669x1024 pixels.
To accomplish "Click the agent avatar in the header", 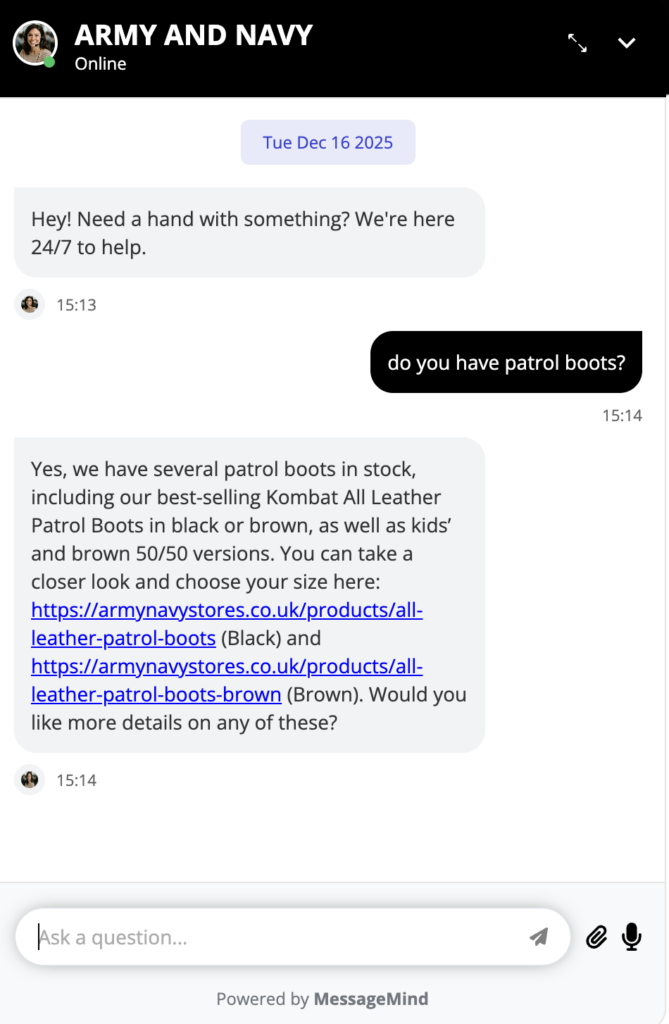I will [x=34, y=43].
